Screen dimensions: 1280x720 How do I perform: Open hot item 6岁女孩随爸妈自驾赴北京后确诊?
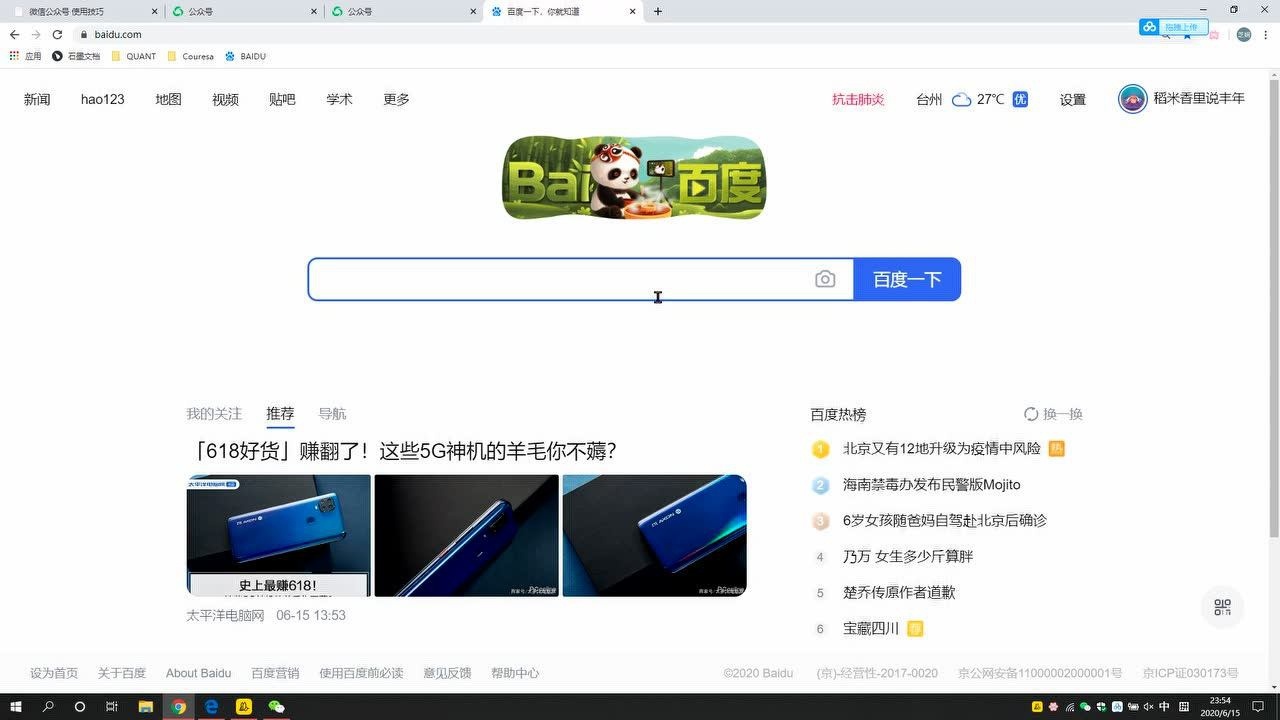[x=945, y=521]
